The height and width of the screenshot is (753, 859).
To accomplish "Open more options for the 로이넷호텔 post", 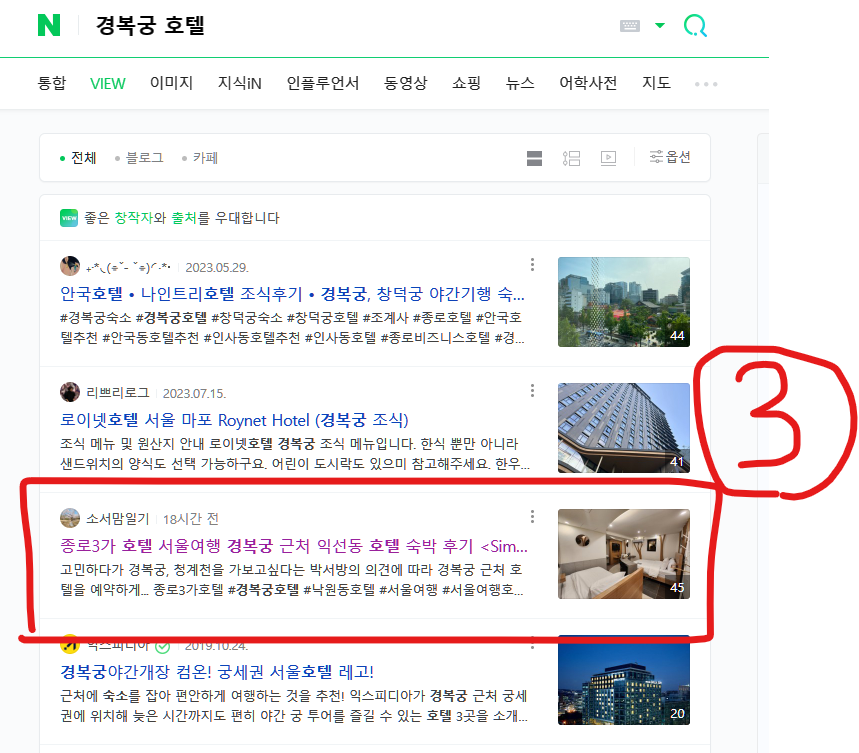I will [532, 390].
